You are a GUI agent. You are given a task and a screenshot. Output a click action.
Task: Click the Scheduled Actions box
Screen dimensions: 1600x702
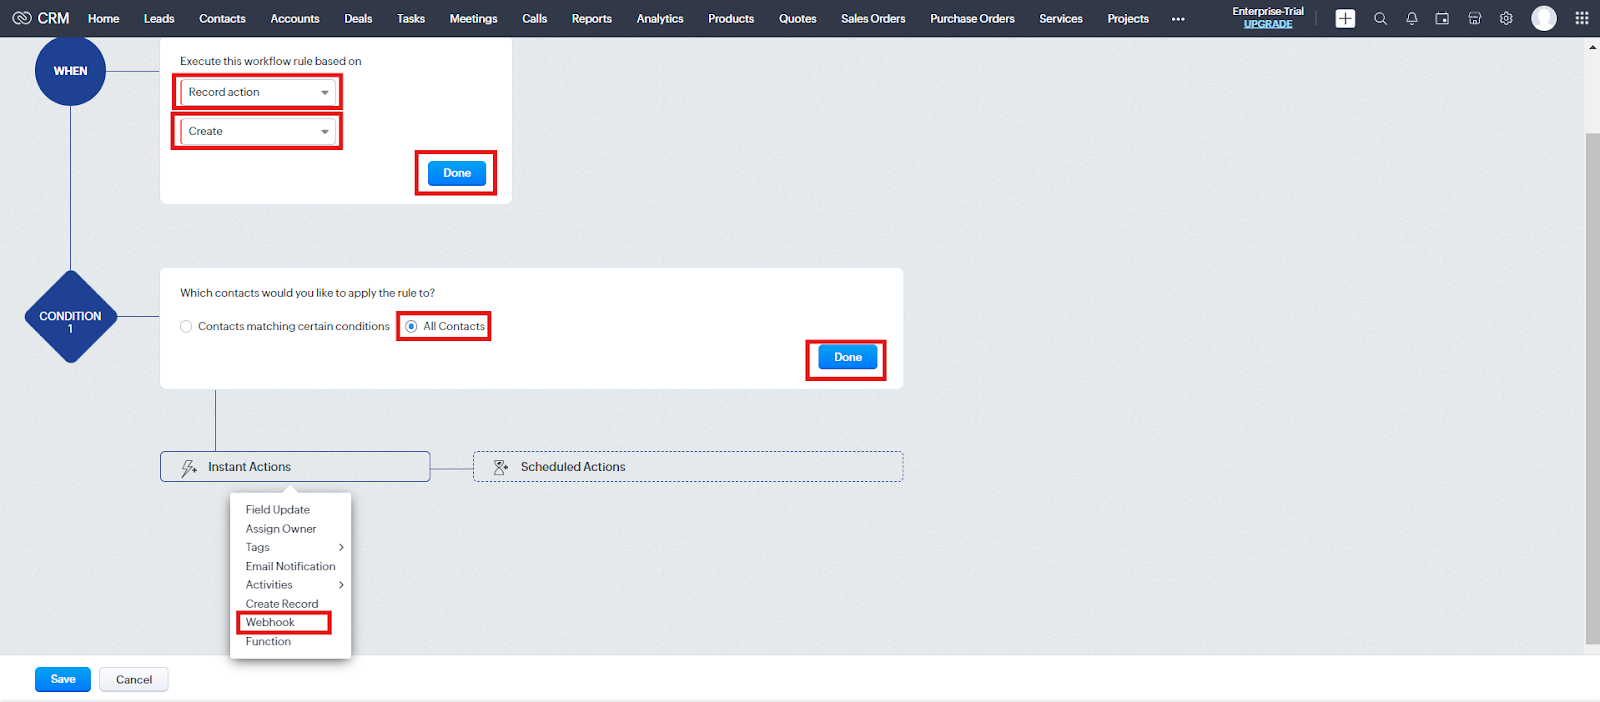click(x=688, y=467)
